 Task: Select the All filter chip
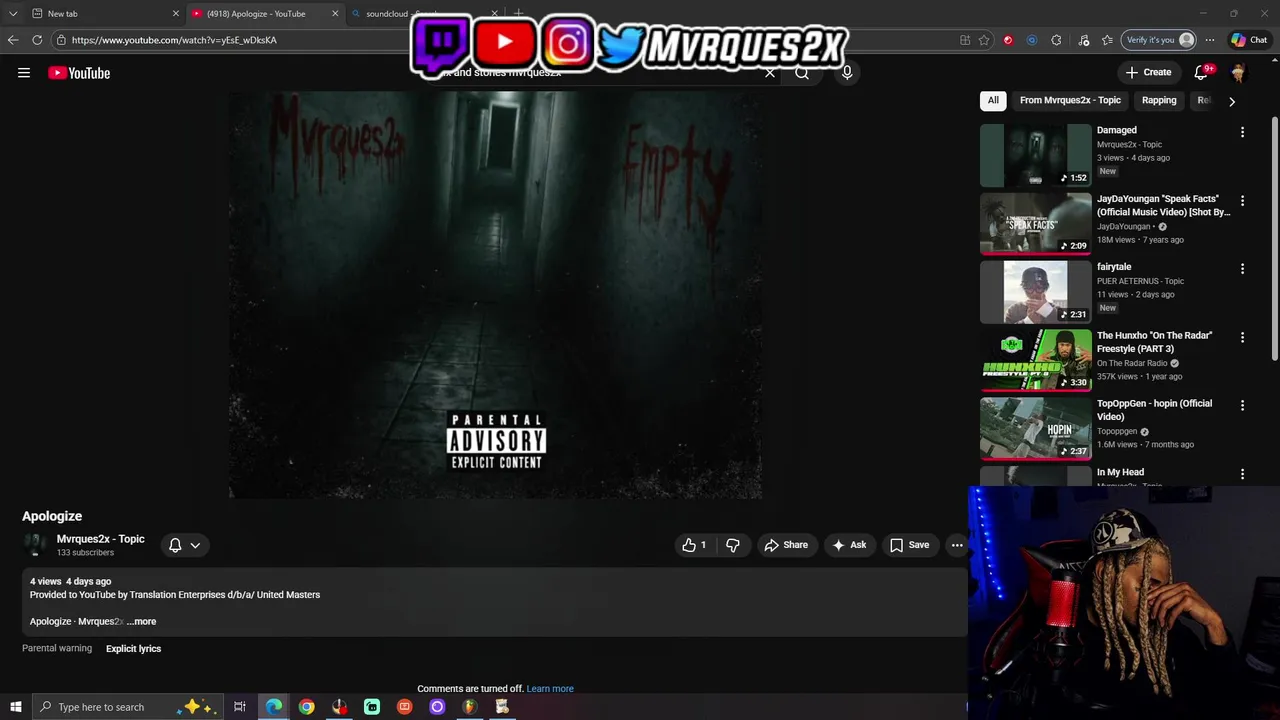point(993,100)
